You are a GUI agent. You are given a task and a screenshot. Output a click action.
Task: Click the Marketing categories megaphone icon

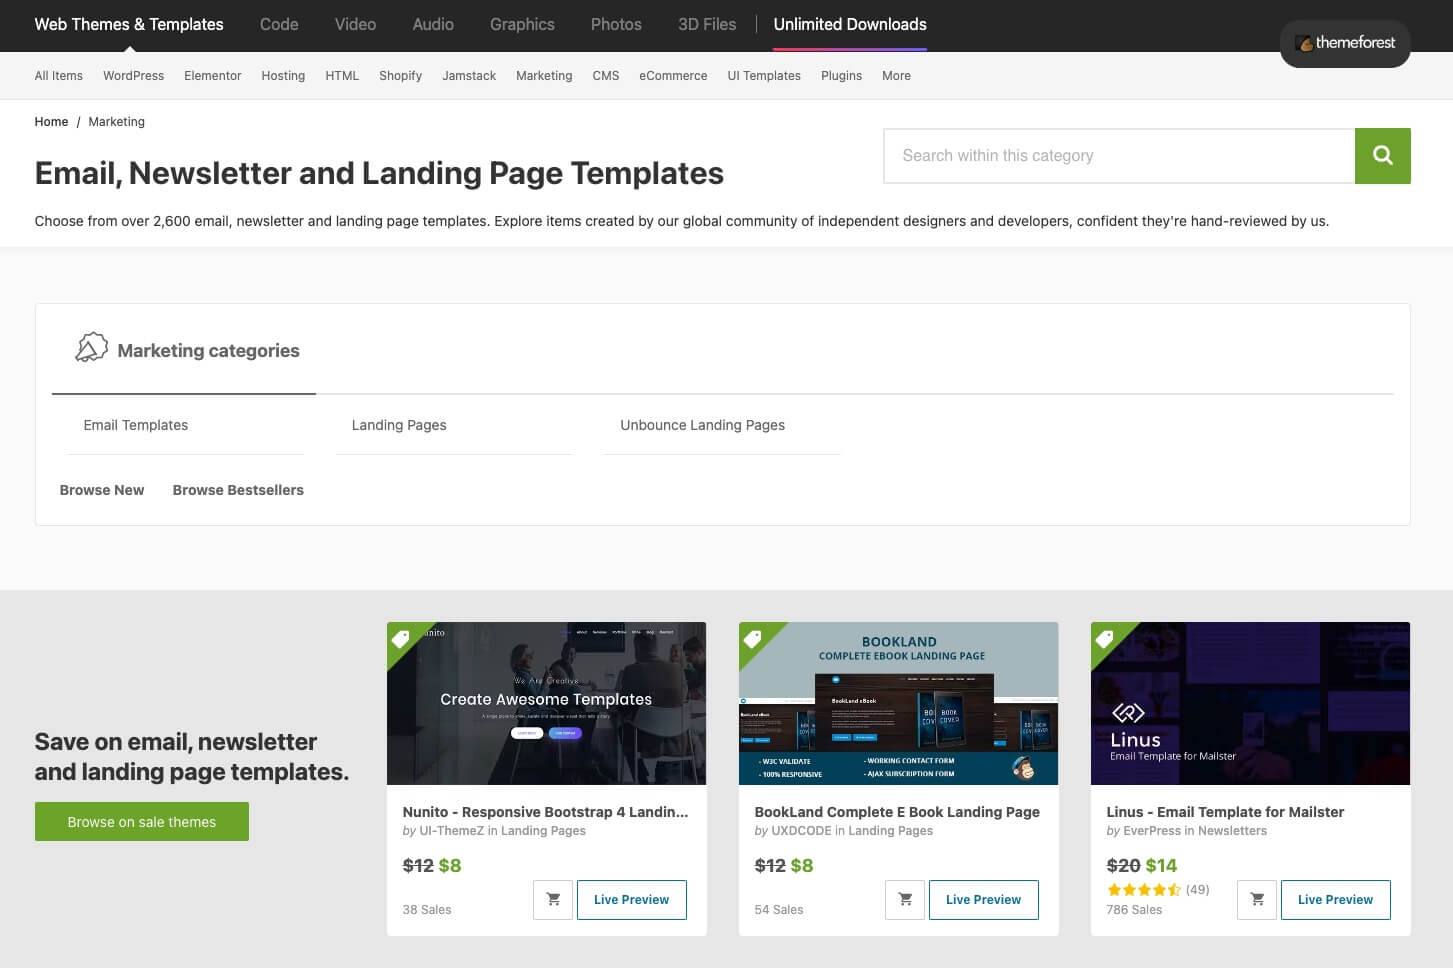click(x=91, y=348)
